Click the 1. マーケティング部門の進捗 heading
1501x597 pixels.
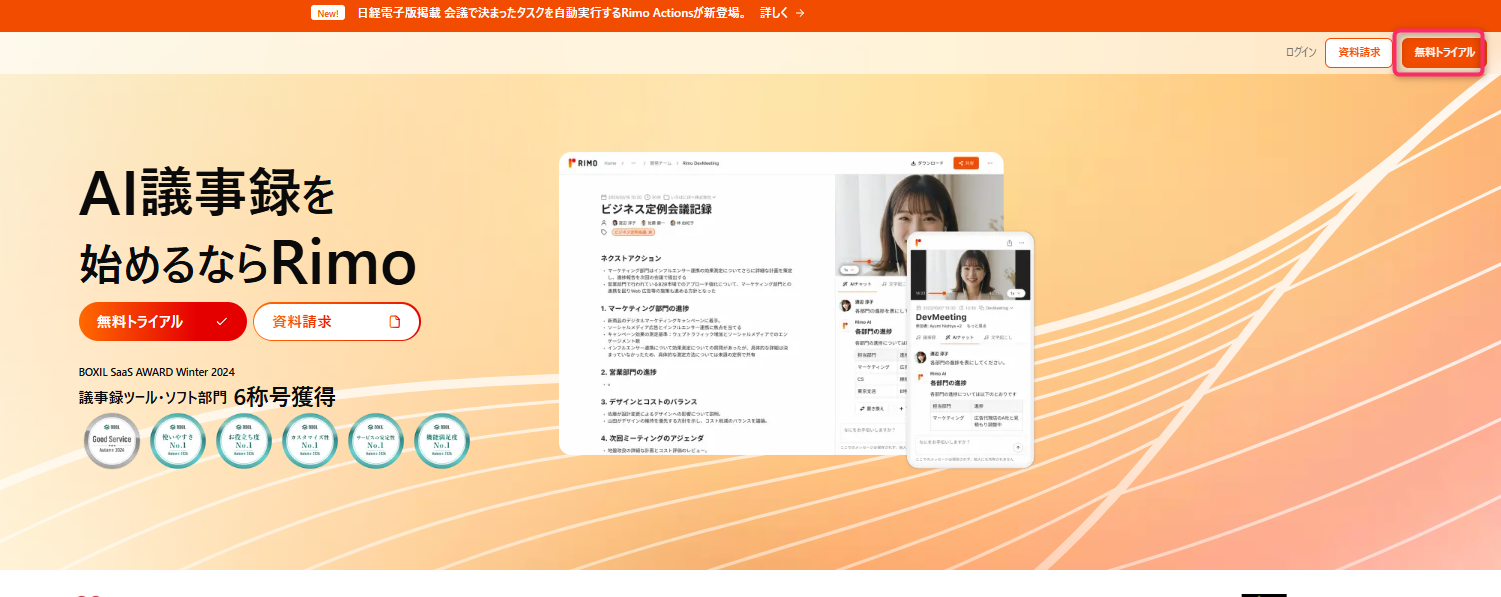click(x=645, y=309)
